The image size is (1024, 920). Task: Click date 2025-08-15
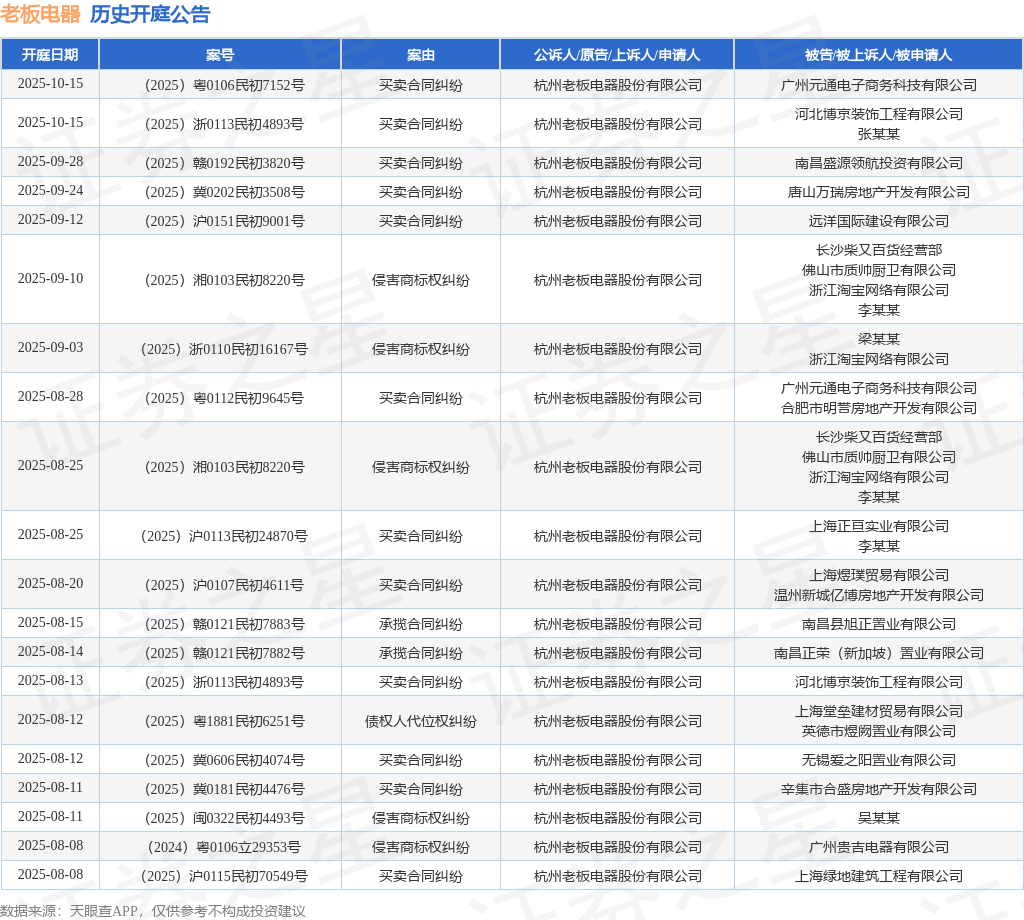50,622
